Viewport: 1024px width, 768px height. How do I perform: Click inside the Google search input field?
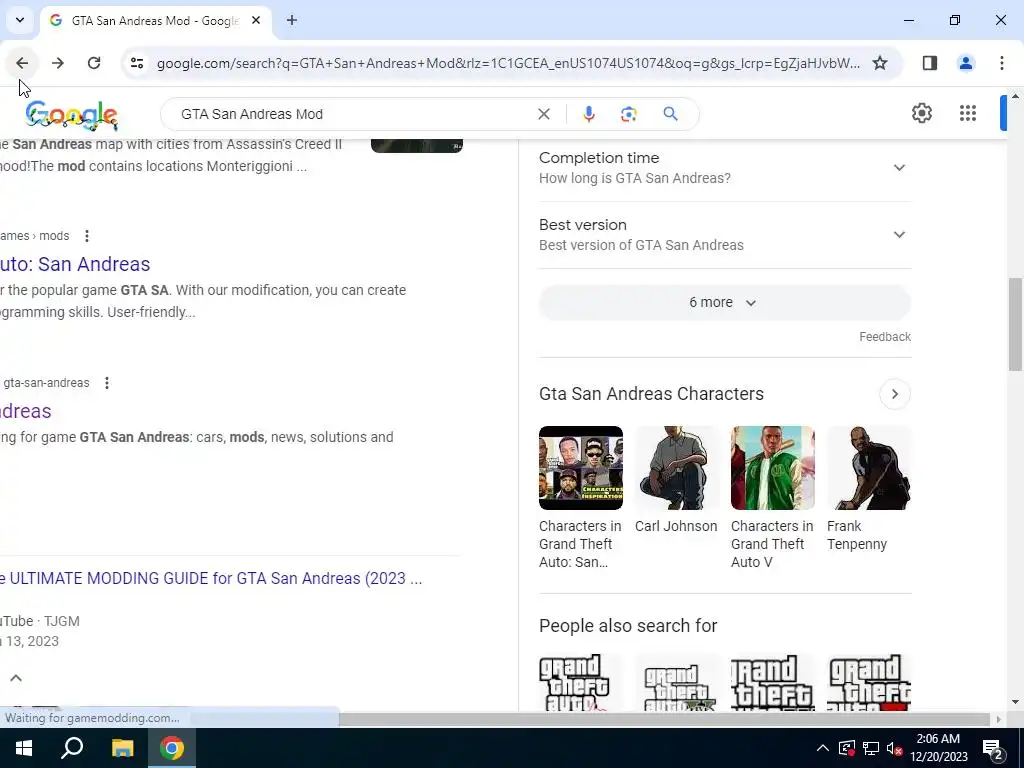point(353,114)
